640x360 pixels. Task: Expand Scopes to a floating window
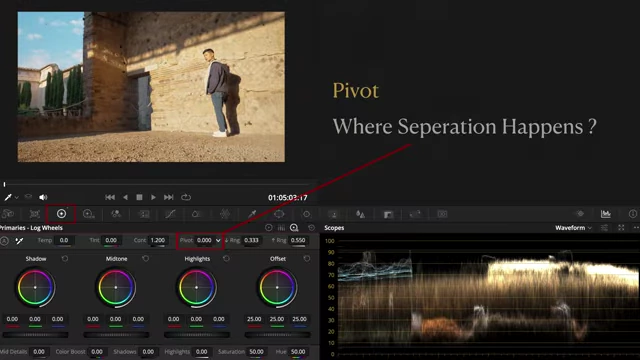coord(621,228)
